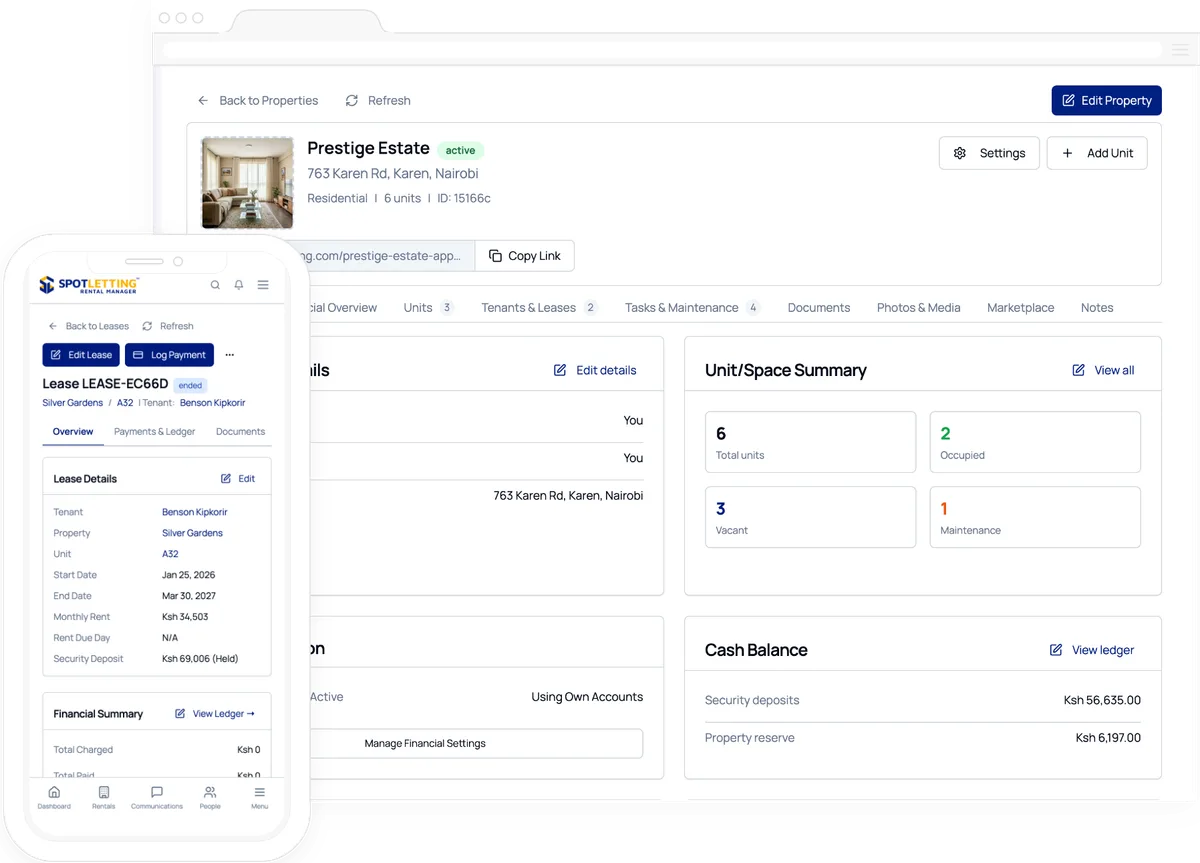Click the Property reserve amount Ksh 6,197.00
This screenshot has height=863, width=1200.
coord(1108,738)
